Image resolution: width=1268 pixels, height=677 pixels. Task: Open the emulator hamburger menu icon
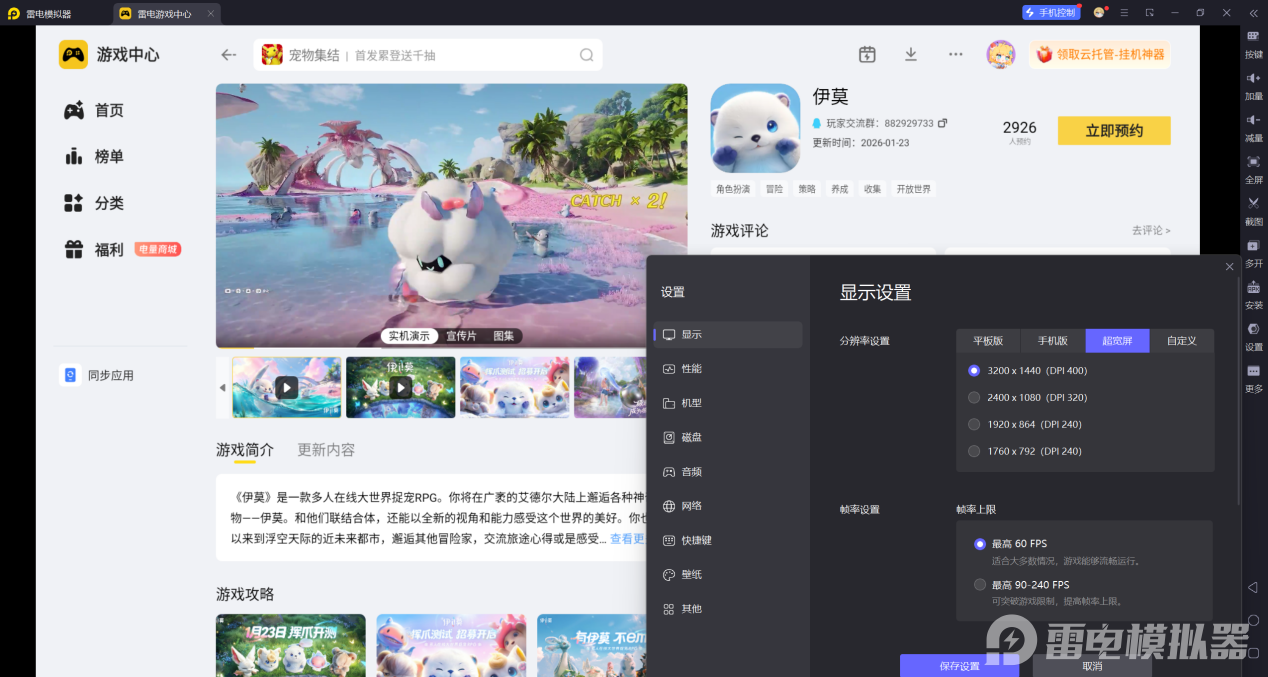[x=1124, y=13]
